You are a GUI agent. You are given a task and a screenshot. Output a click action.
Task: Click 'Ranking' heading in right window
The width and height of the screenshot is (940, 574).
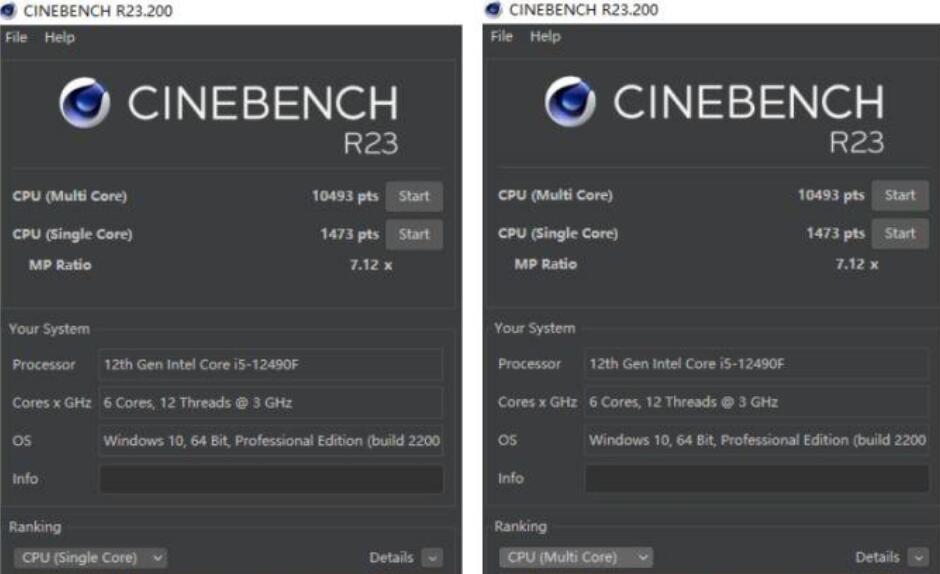(520, 526)
